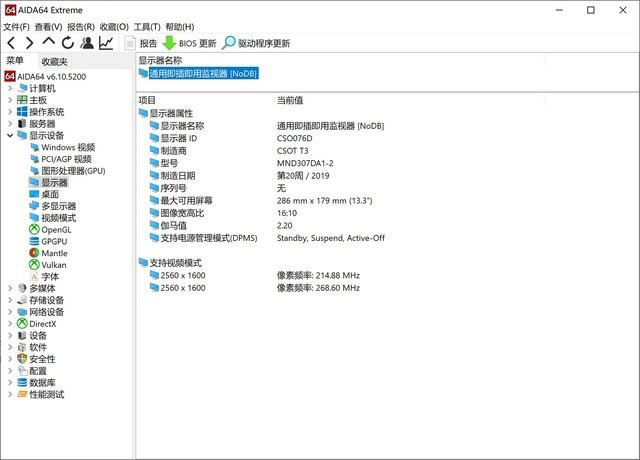Expand the 性能测试 tree node
The height and width of the screenshot is (460, 640).
[x=10, y=395]
